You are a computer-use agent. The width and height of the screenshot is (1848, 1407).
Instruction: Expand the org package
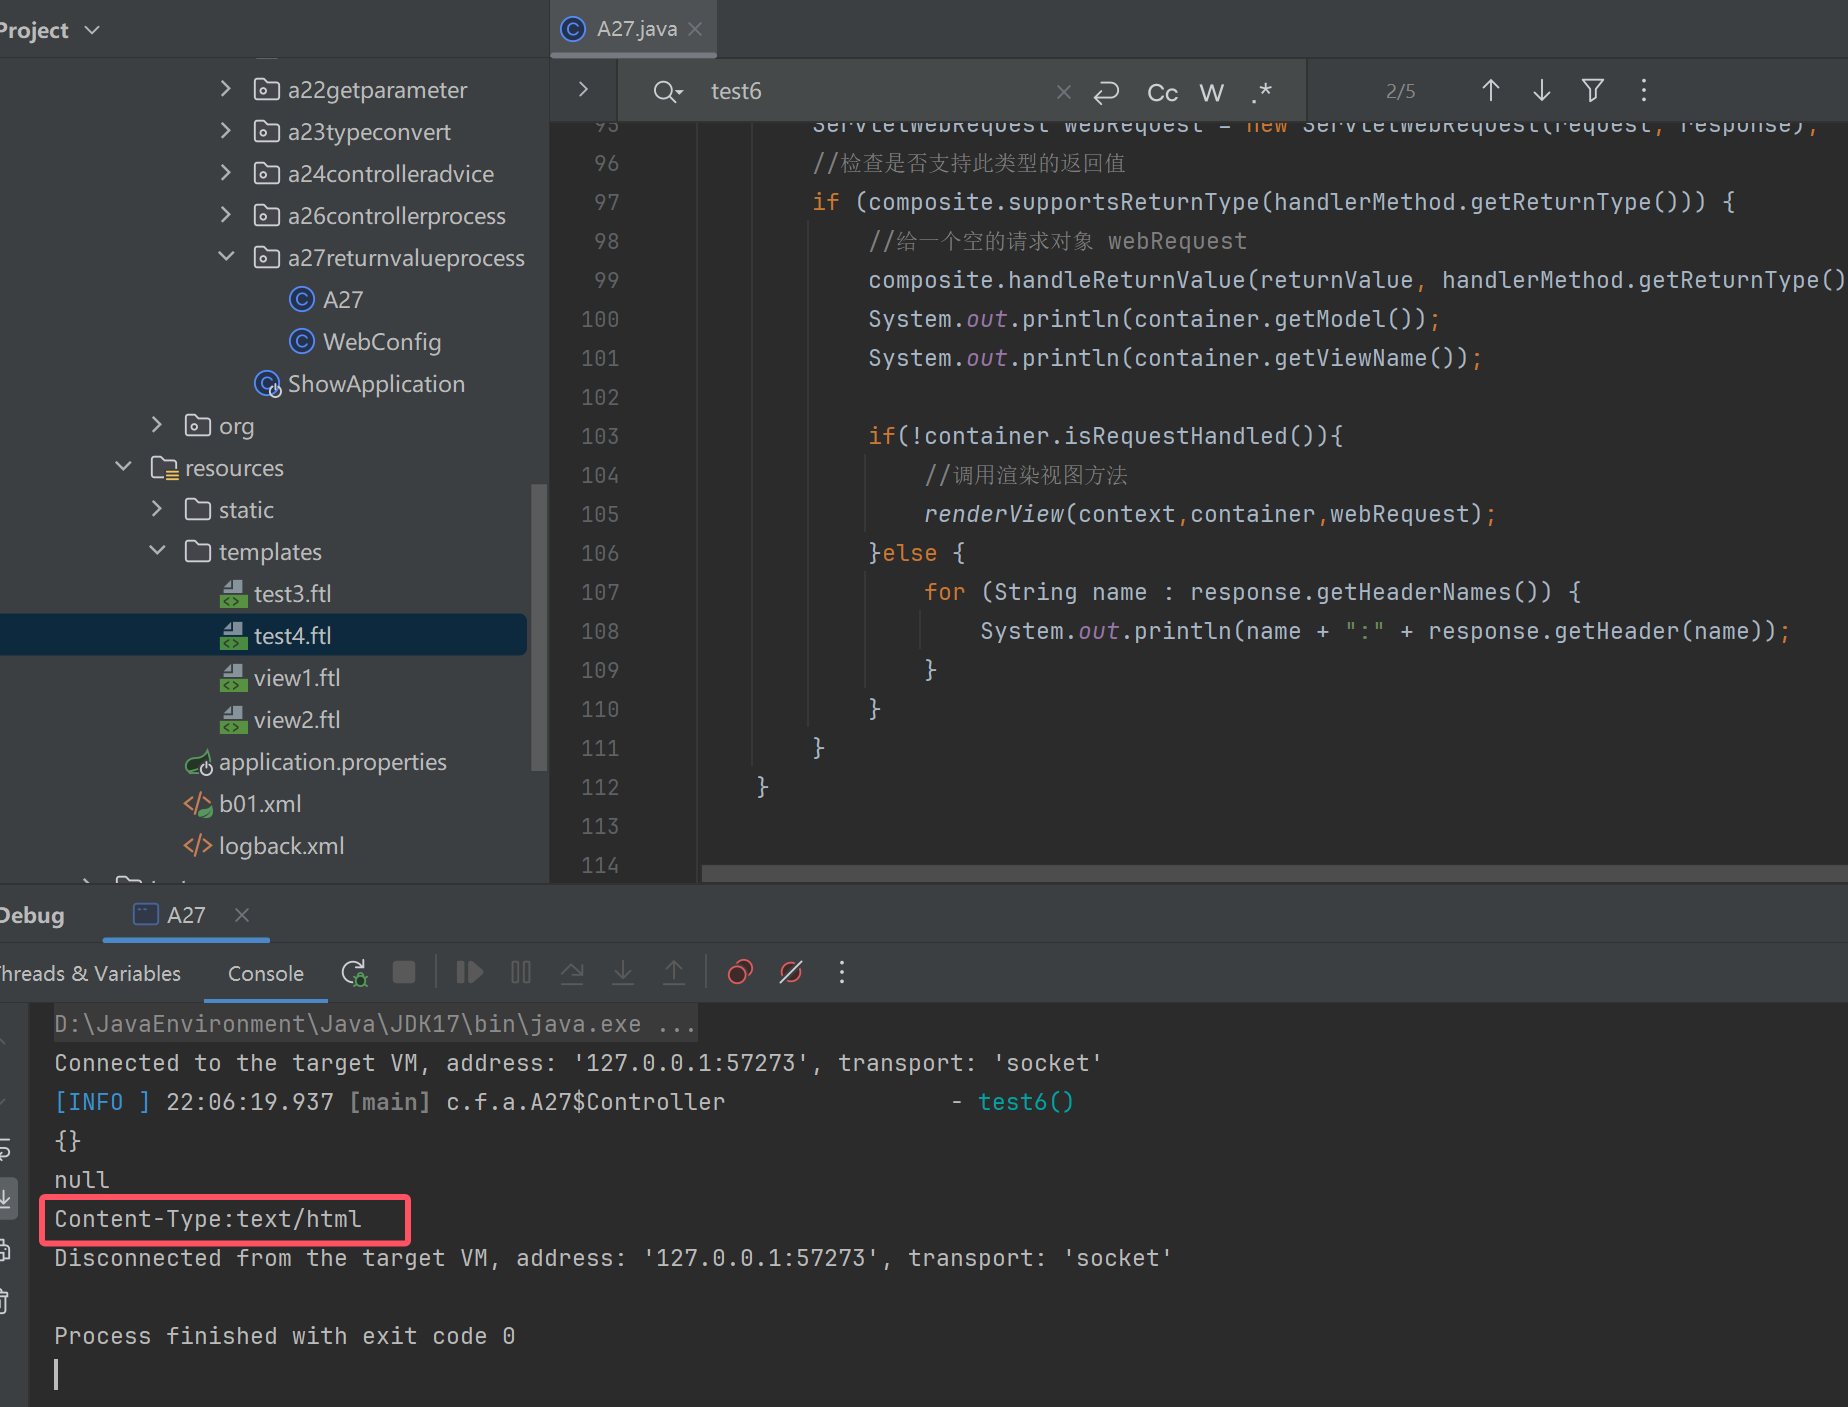point(157,425)
